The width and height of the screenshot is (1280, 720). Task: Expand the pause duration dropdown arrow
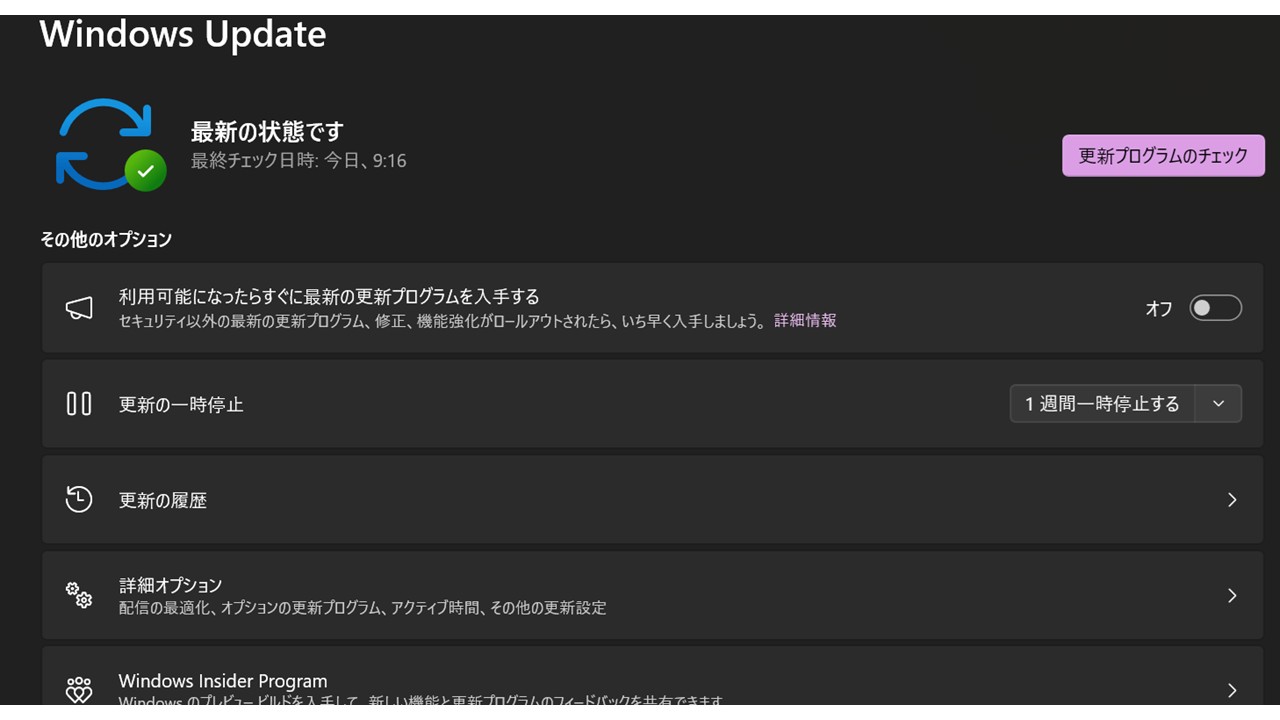(x=1219, y=404)
